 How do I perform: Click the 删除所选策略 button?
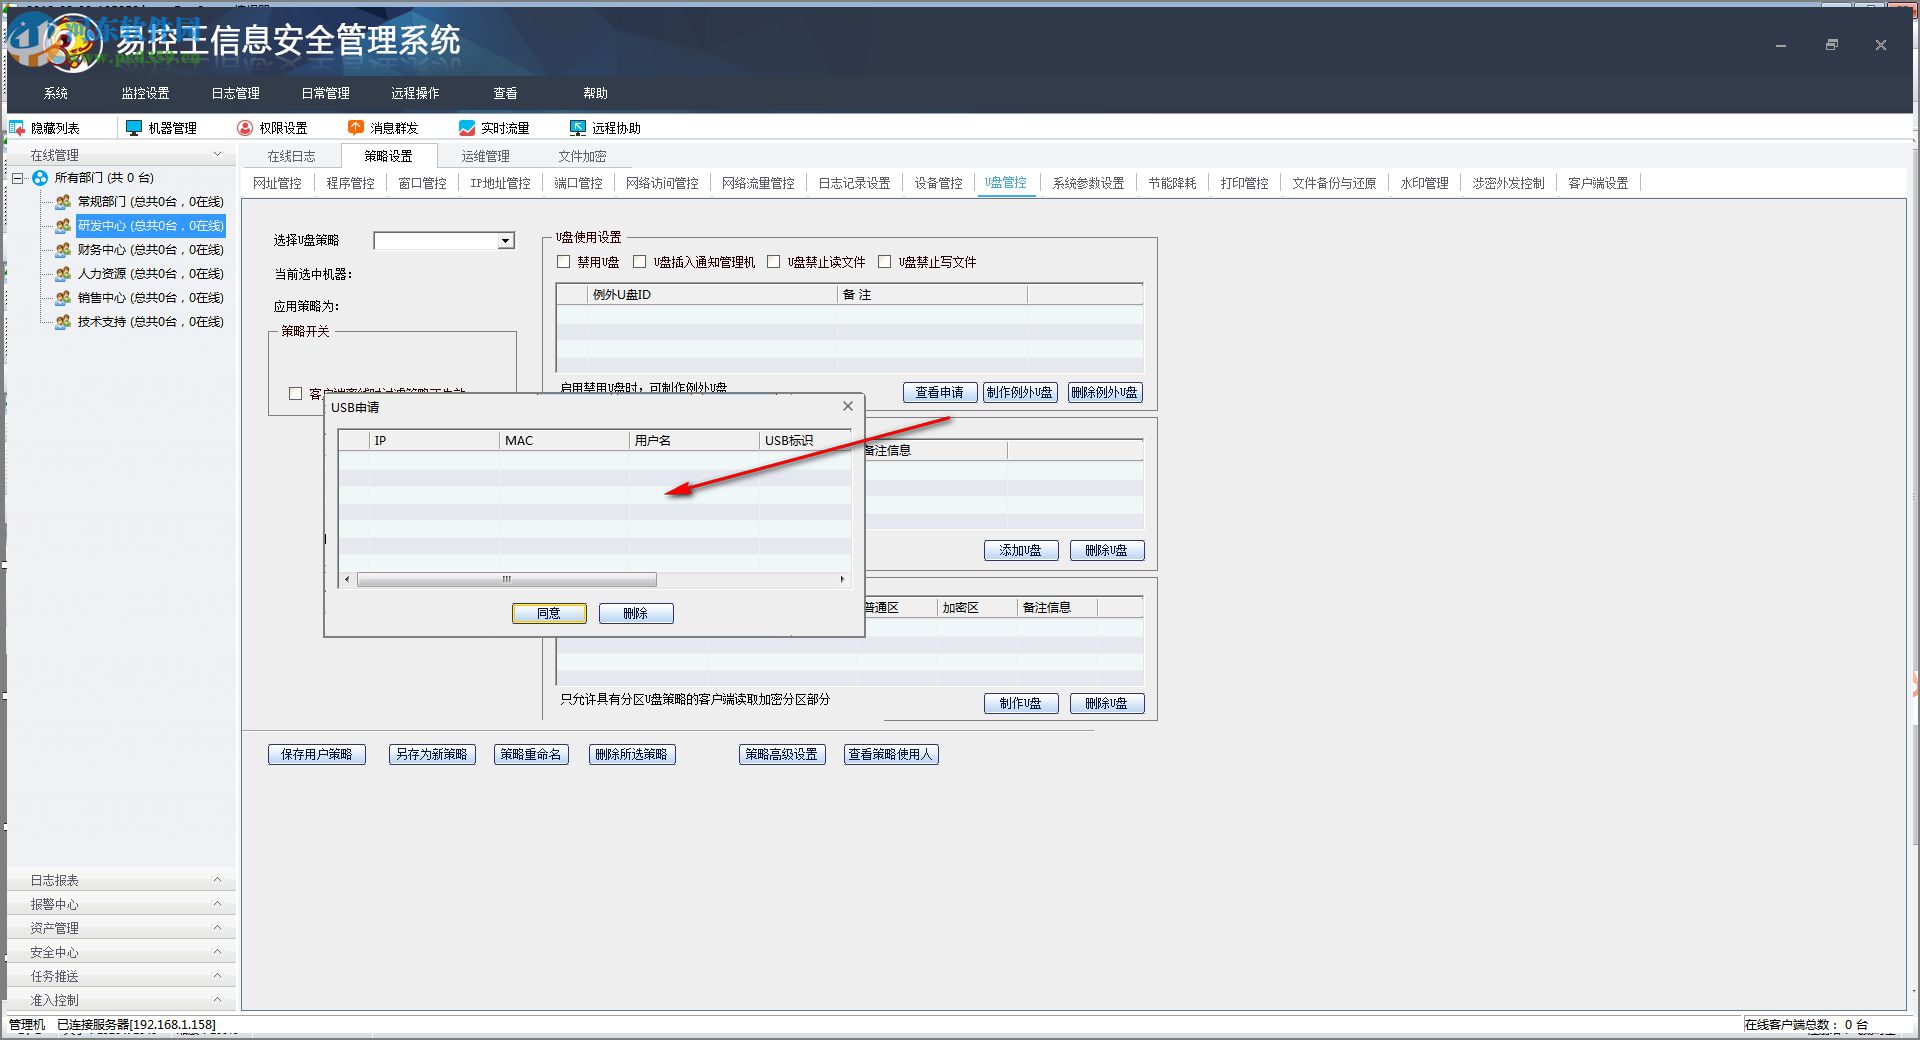coord(632,754)
